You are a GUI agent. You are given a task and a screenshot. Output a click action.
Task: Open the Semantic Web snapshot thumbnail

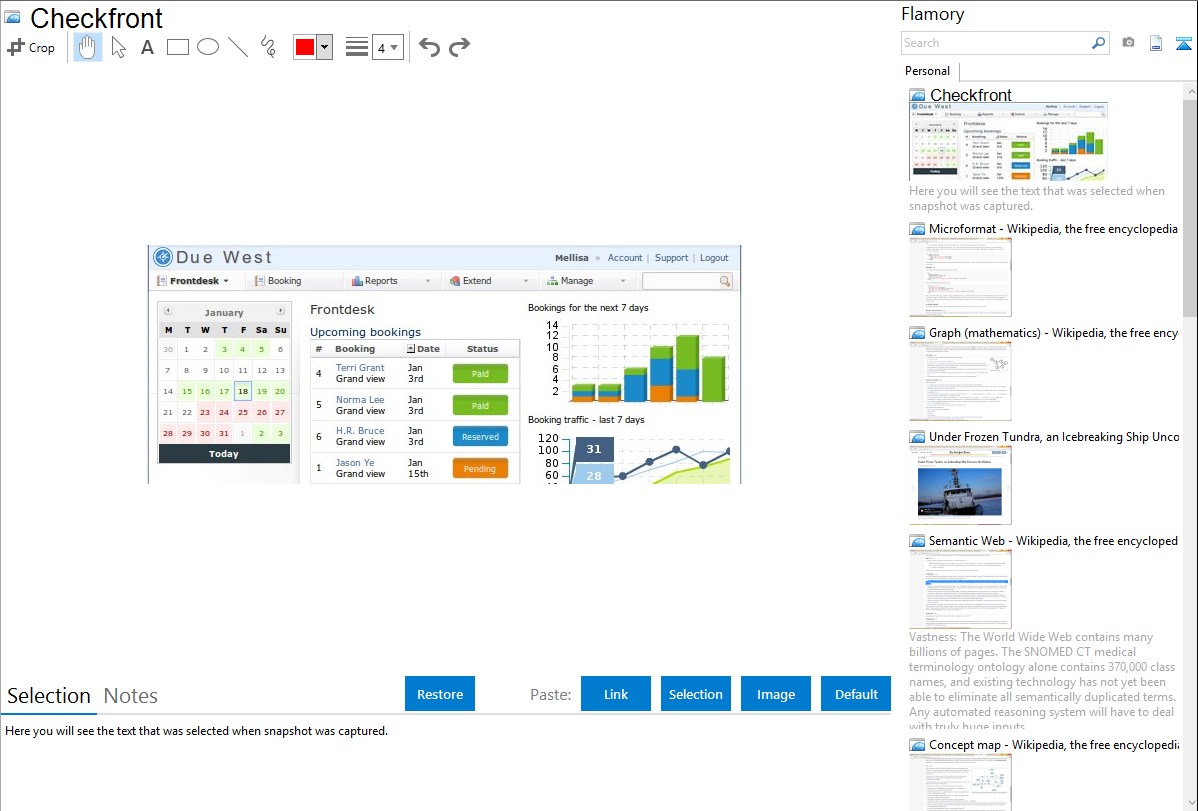click(x=960, y=589)
